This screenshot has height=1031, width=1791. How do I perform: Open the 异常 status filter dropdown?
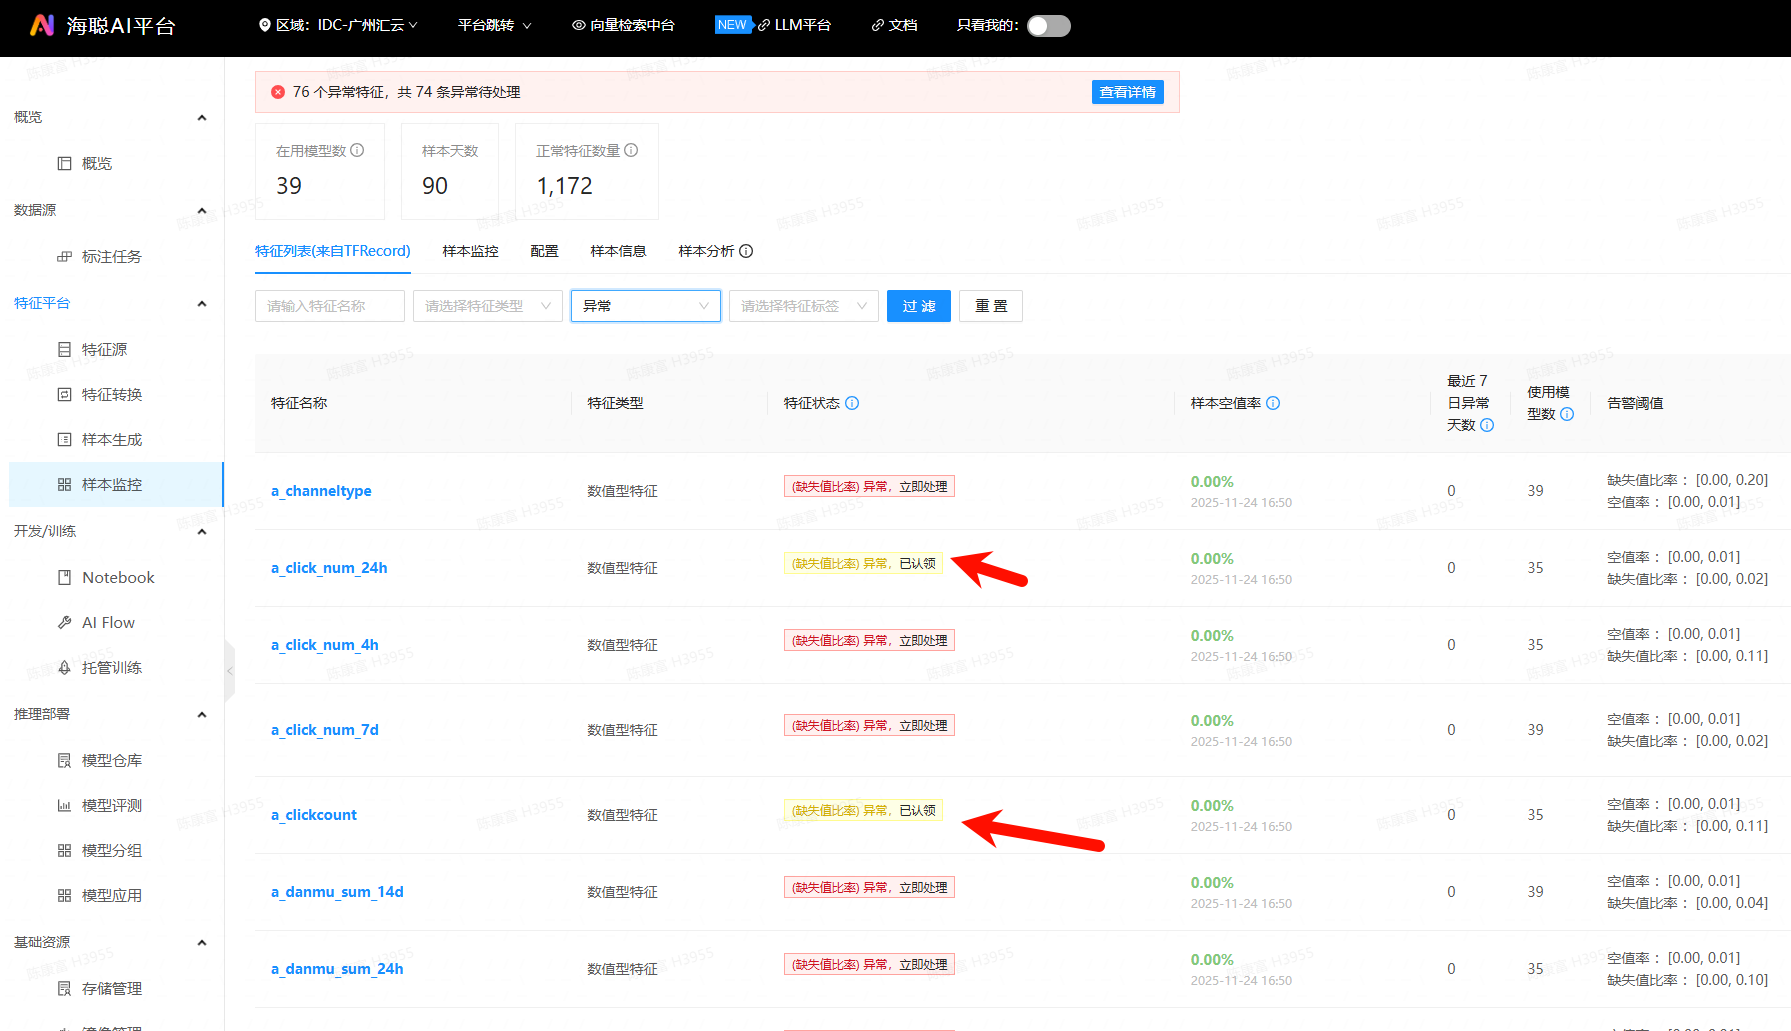tap(645, 306)
